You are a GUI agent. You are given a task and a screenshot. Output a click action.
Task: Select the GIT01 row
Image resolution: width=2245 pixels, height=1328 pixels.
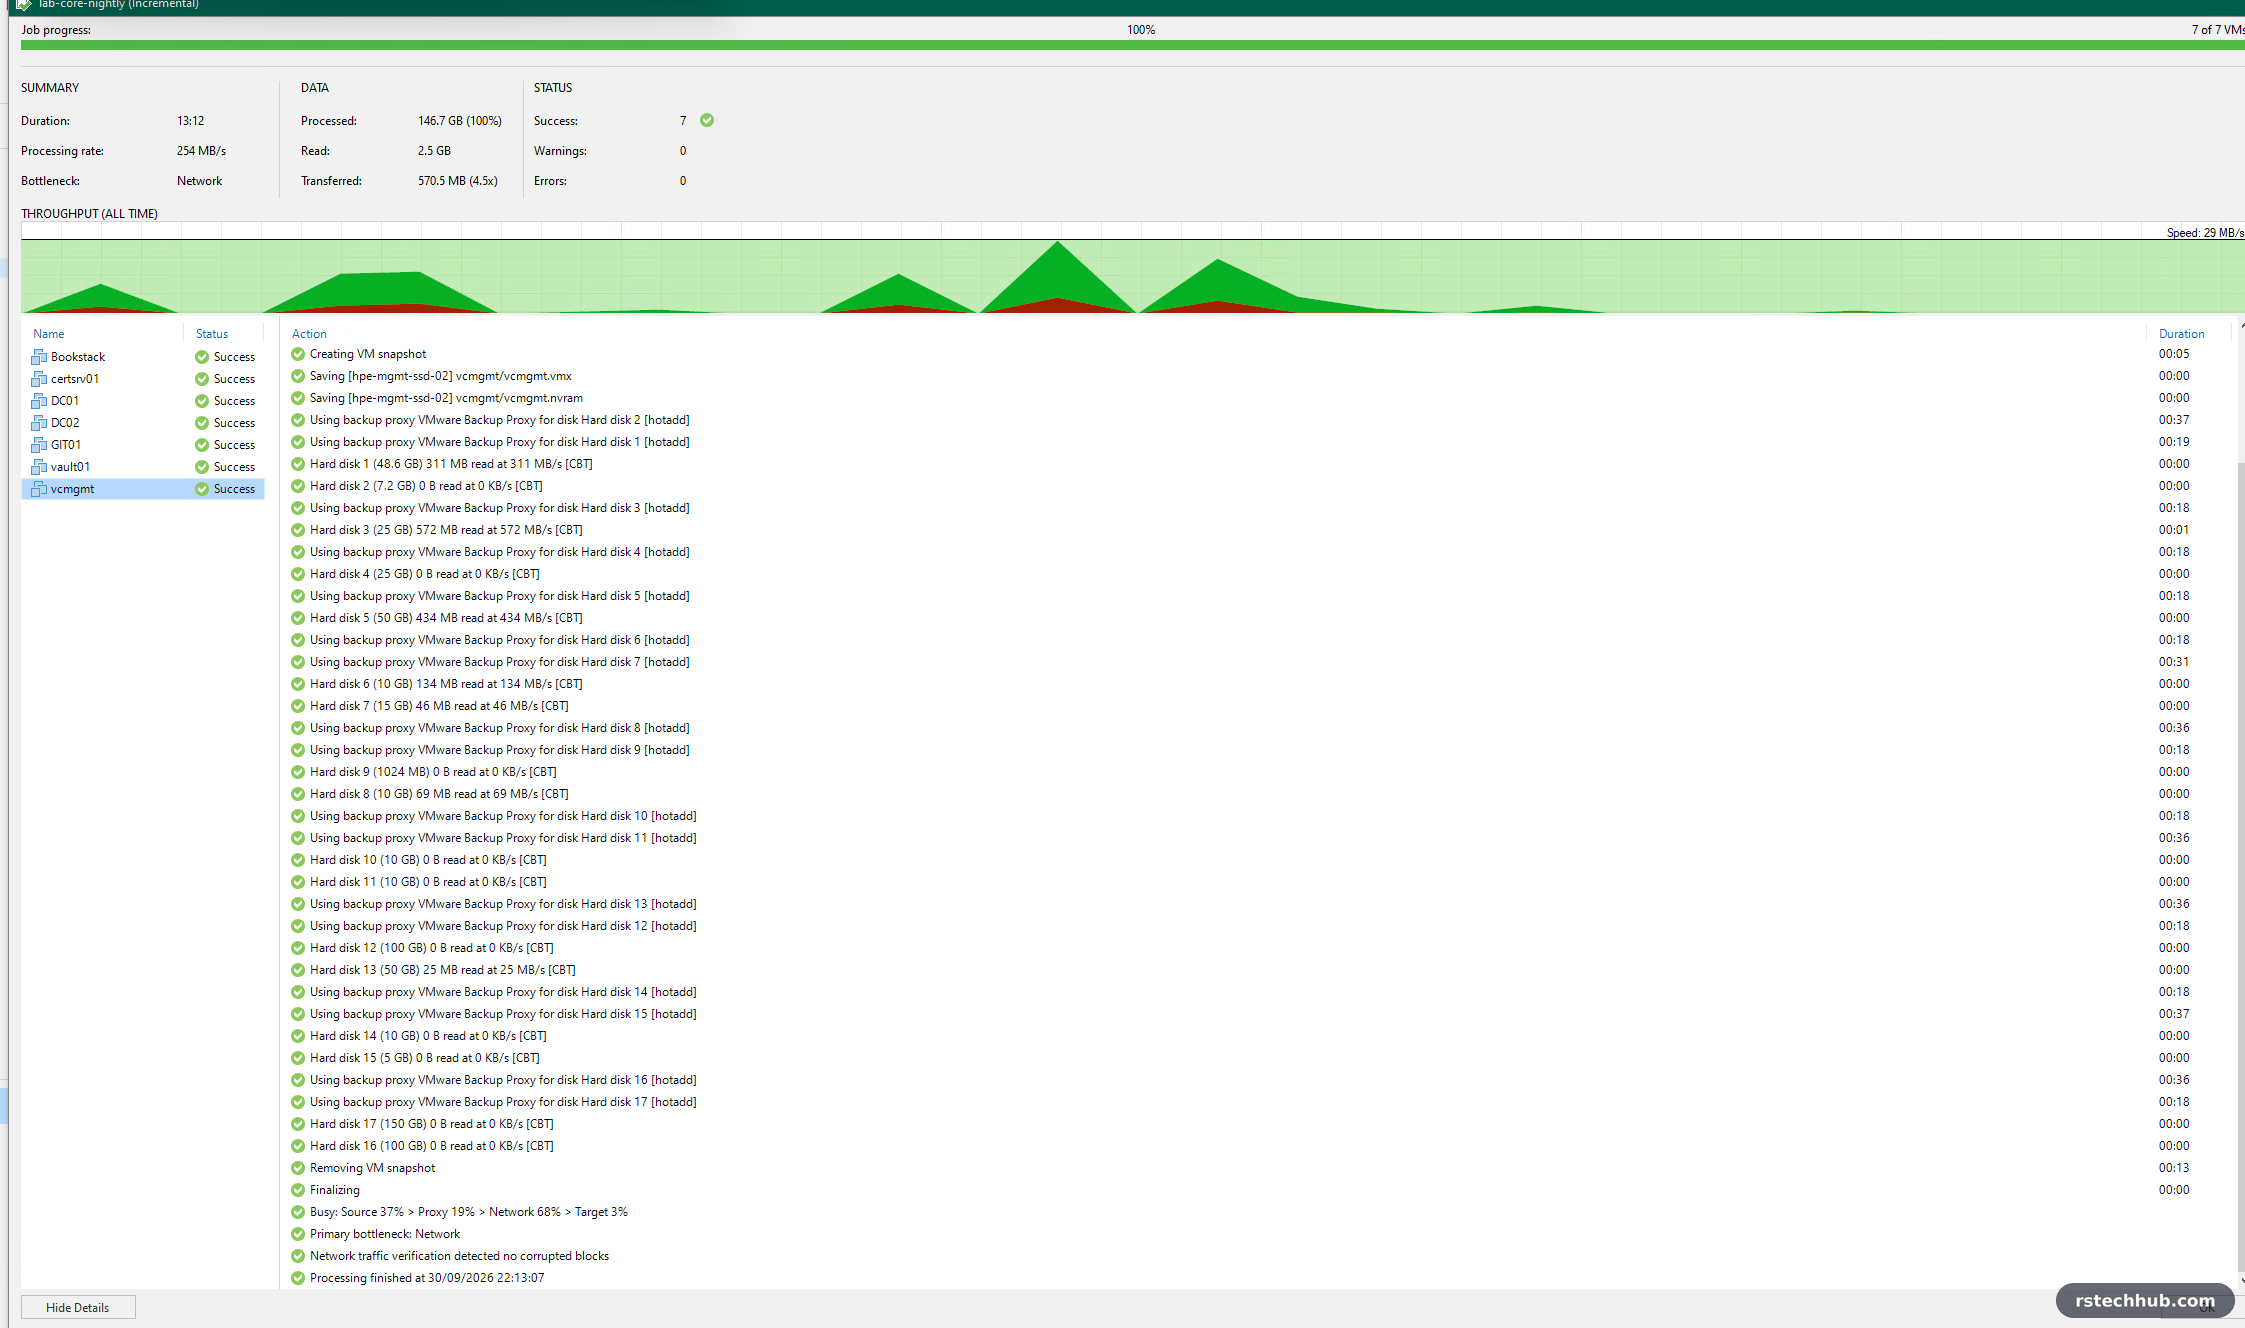click(143, 445)
